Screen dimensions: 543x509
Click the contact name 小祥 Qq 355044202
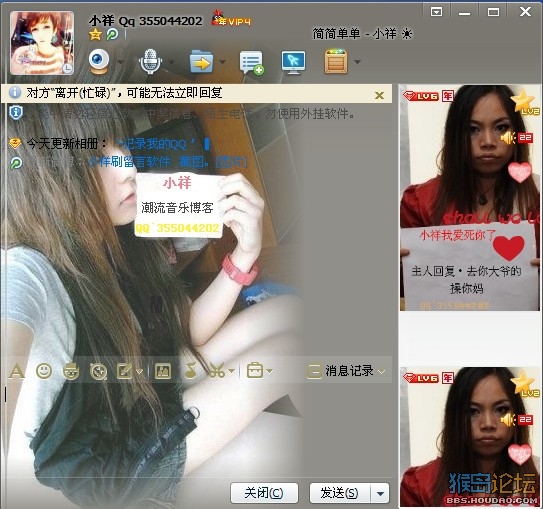pyautogui.click(x=145, y=21)
